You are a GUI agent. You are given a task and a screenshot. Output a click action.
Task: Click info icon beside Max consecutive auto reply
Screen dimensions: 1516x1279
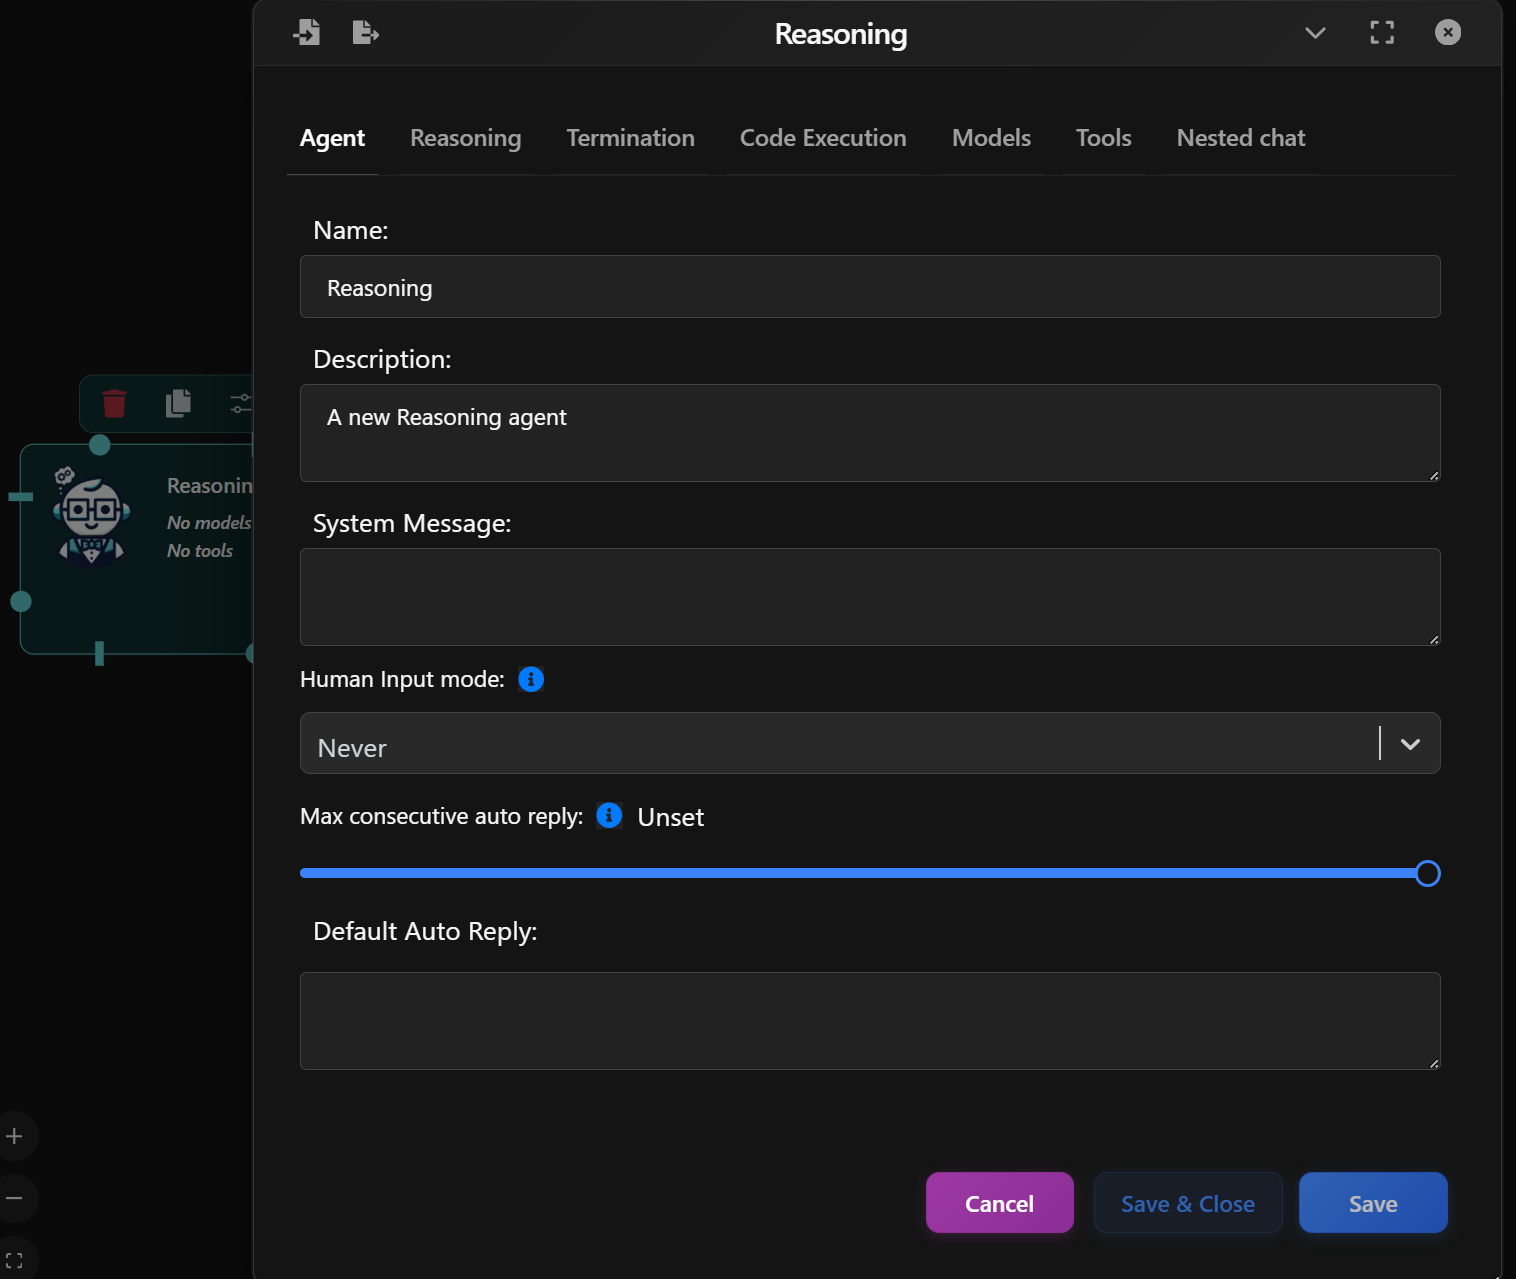click(x=608, y=816)
